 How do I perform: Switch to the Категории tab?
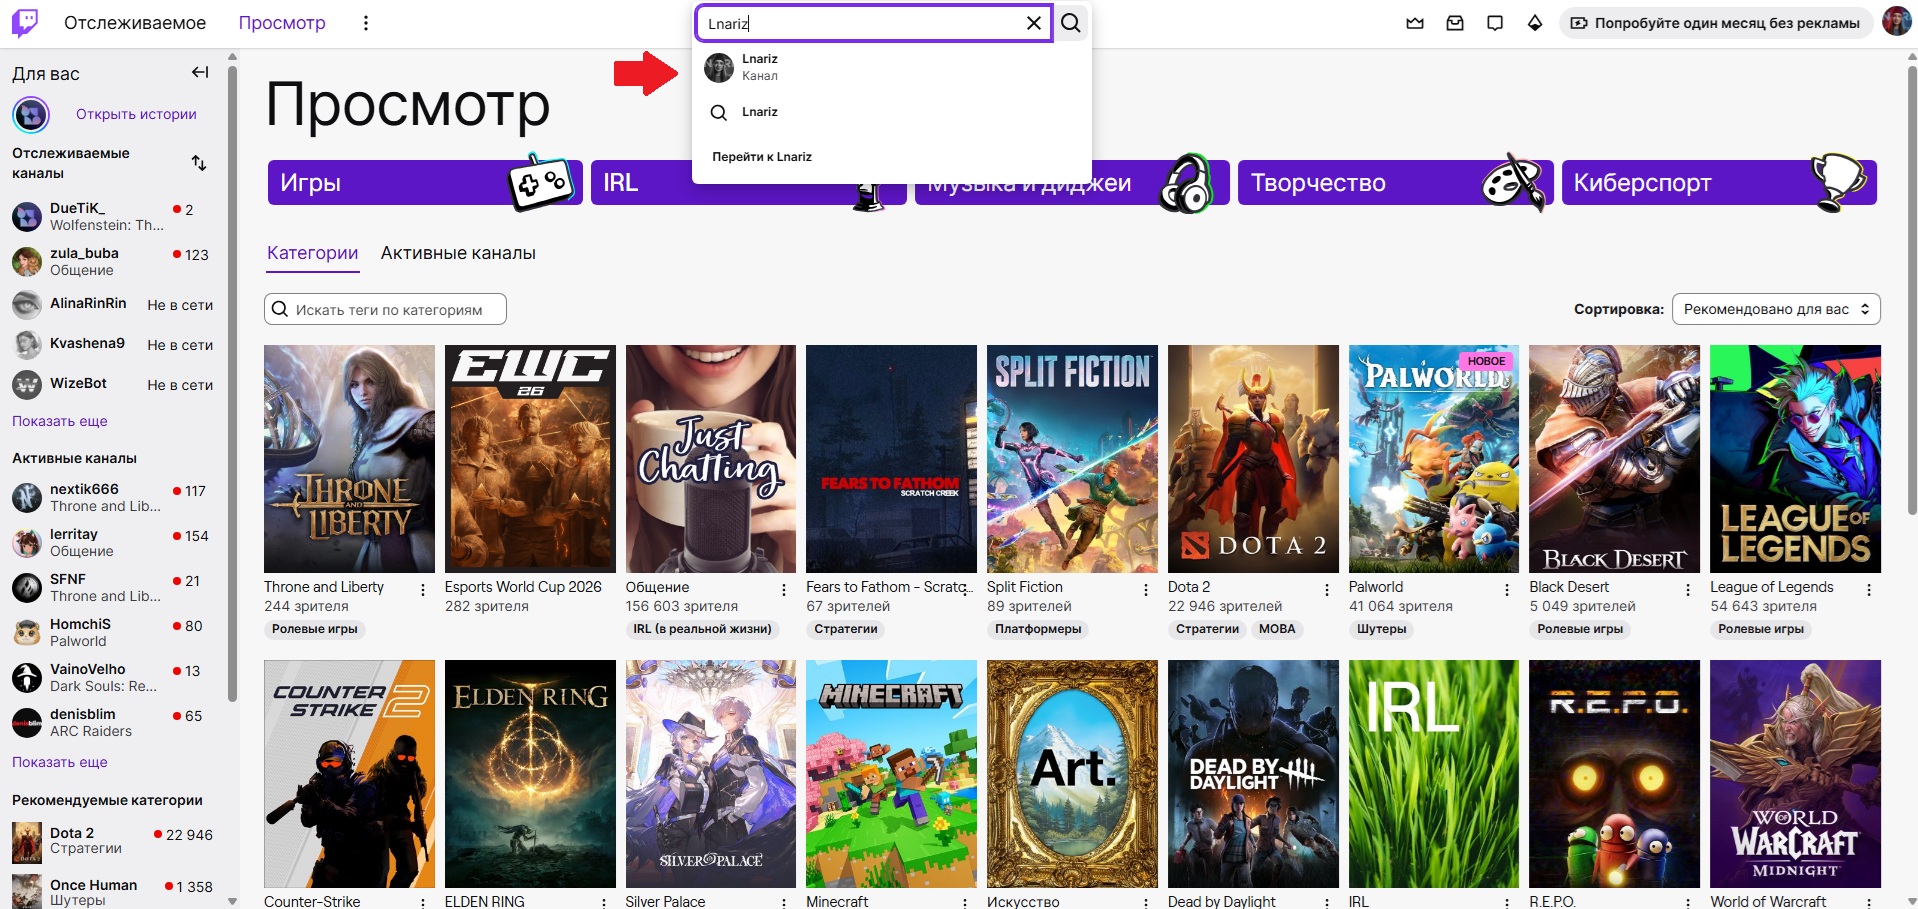click(312, 253)
